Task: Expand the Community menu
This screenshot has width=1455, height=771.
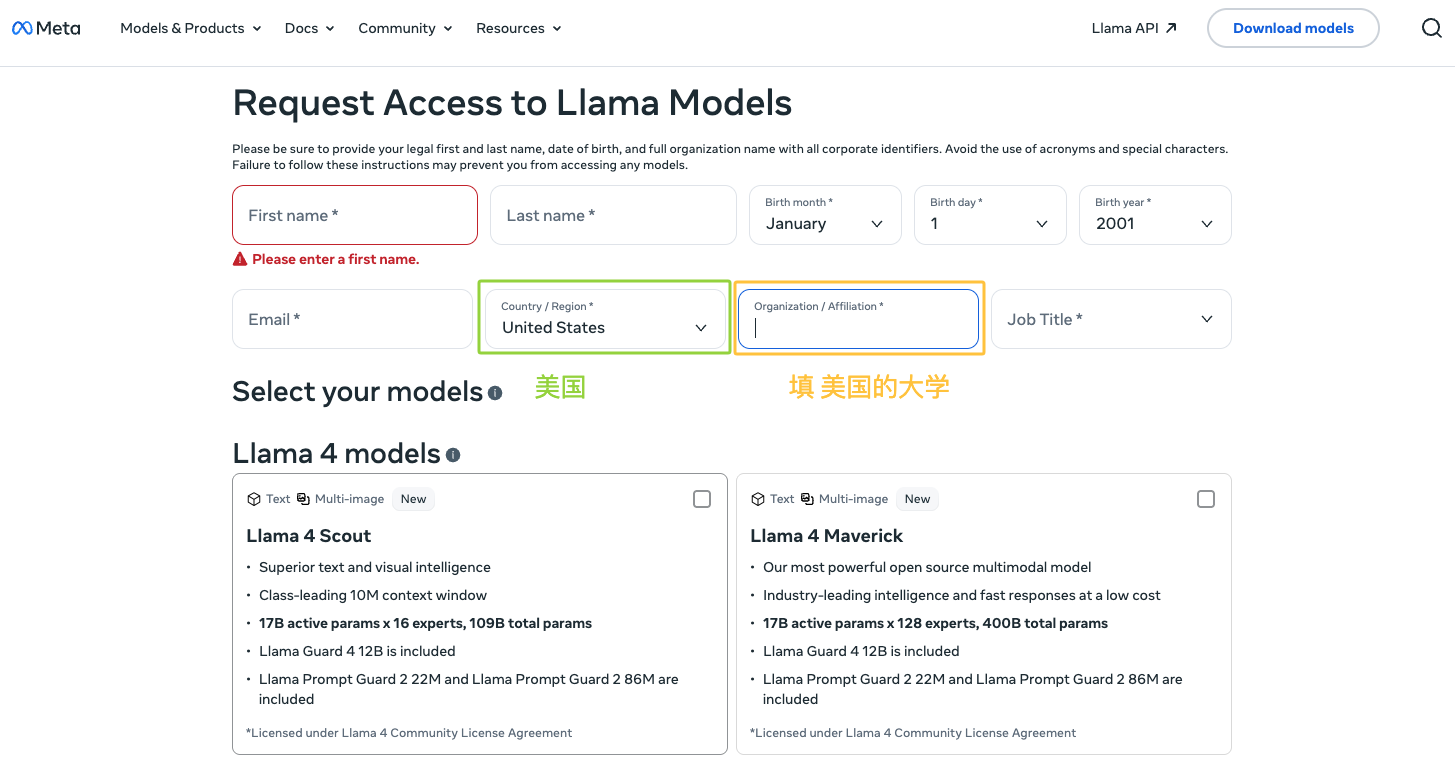Action: 405,28
